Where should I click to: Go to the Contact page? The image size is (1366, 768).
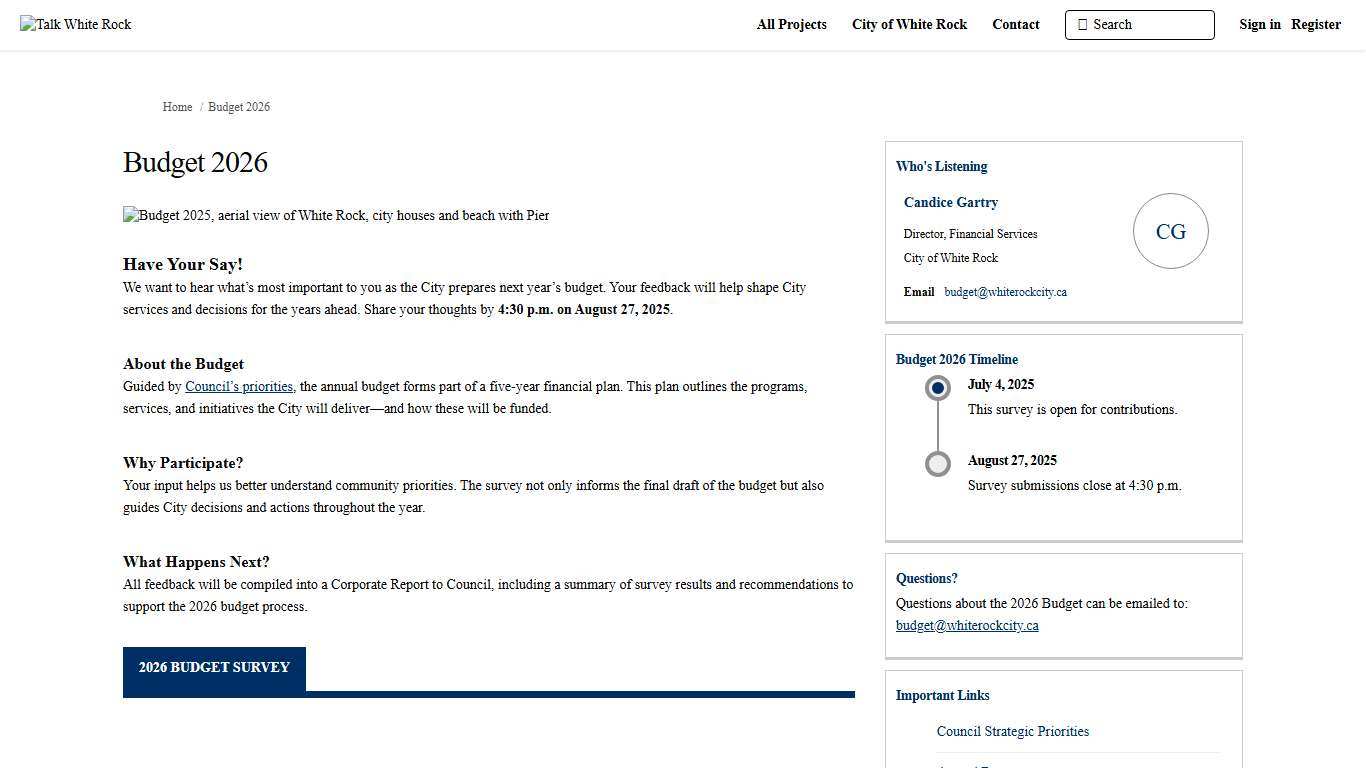1015,25
